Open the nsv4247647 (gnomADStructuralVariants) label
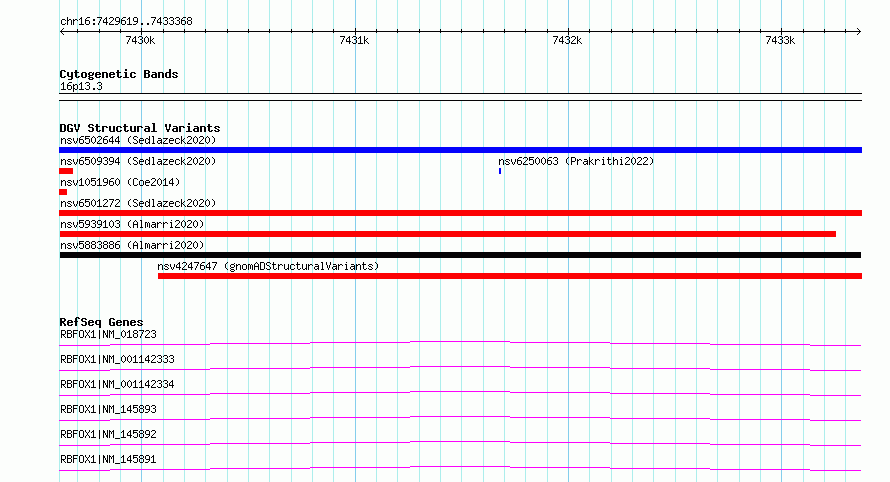The width and height of the screenshot is (890, 482). (x=268, y=266)
